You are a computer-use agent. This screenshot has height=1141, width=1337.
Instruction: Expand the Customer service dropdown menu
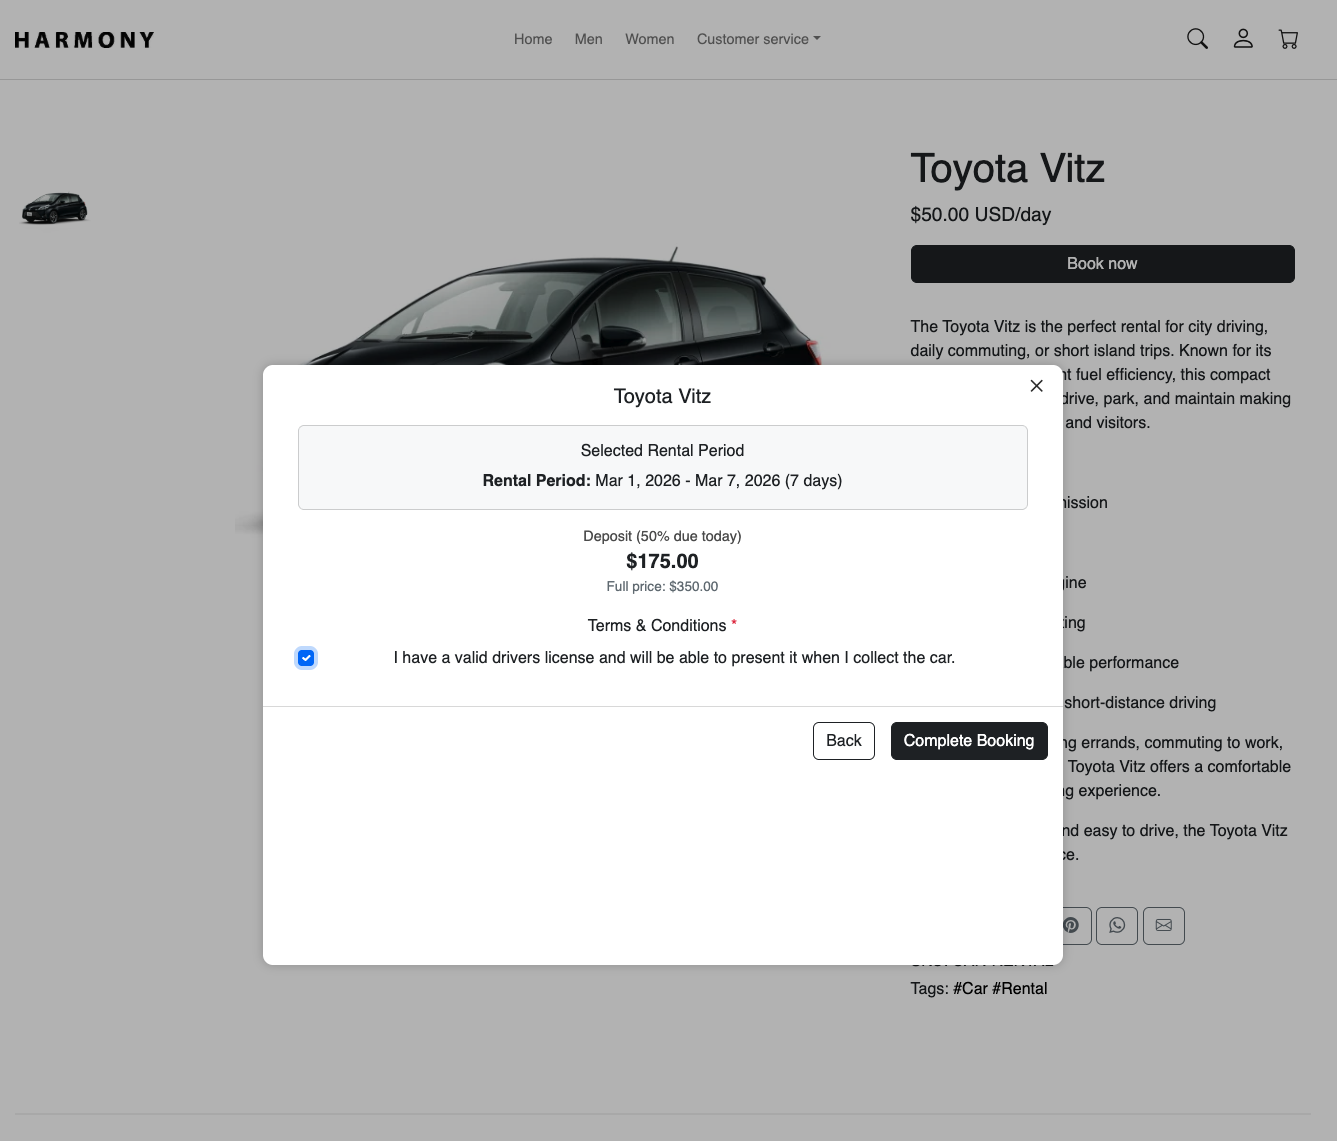pyautogui.click(x=758, y=39)
